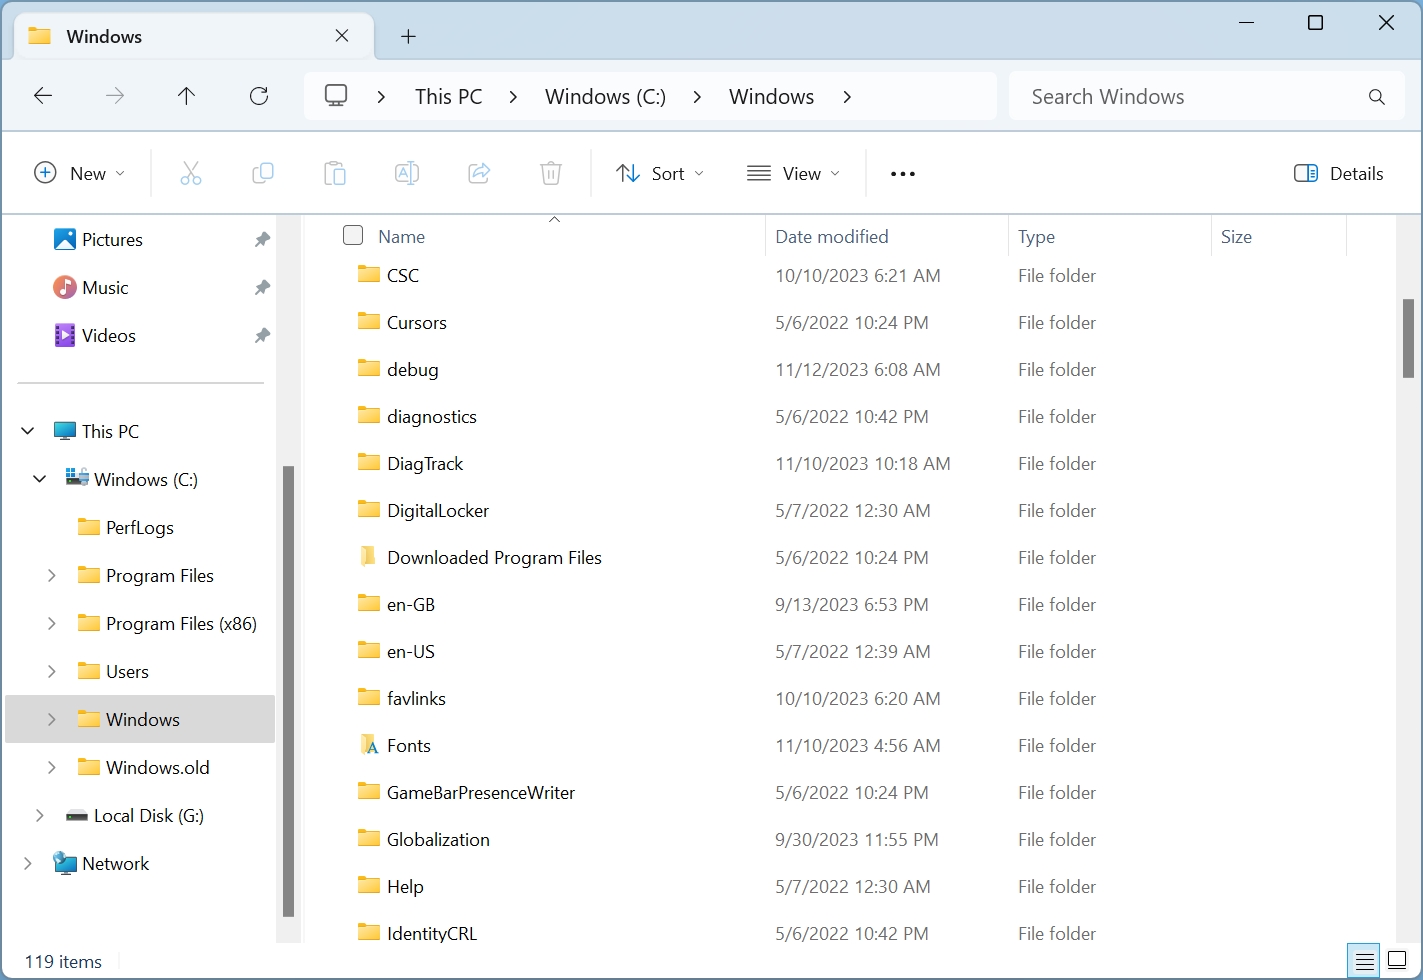1423x980 pixels.
Task: Click the Paste clipboard icon
Action: pos(335,174)
